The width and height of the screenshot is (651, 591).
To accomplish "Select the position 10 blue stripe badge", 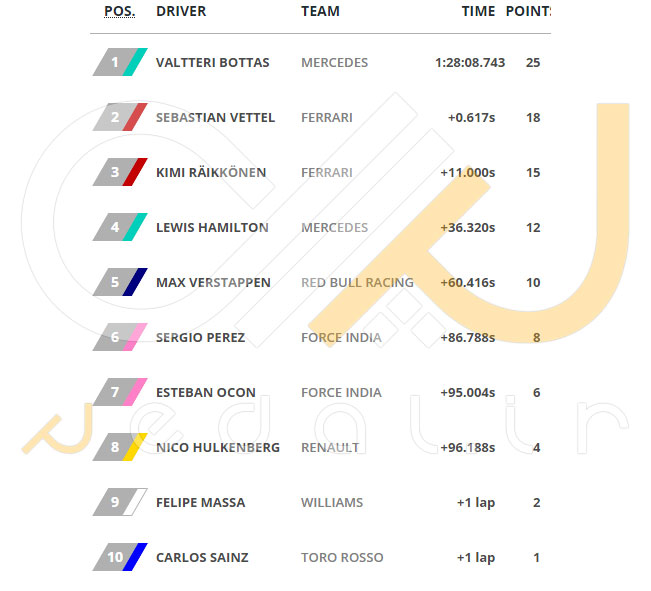I will 120,557.
